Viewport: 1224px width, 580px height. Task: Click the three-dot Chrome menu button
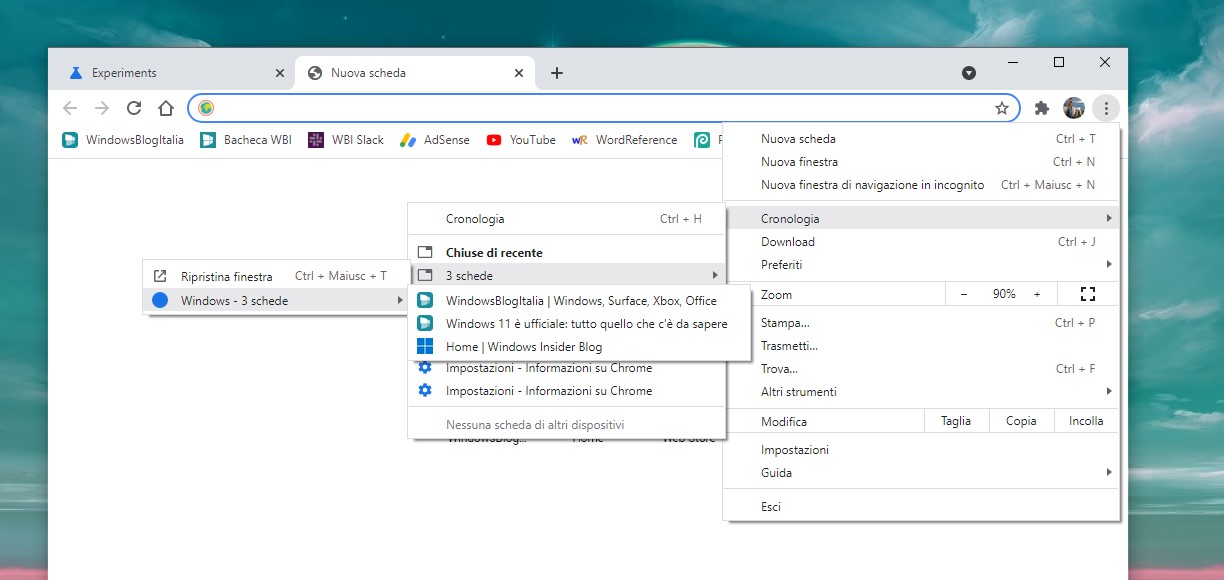[x=1106, y=108]
